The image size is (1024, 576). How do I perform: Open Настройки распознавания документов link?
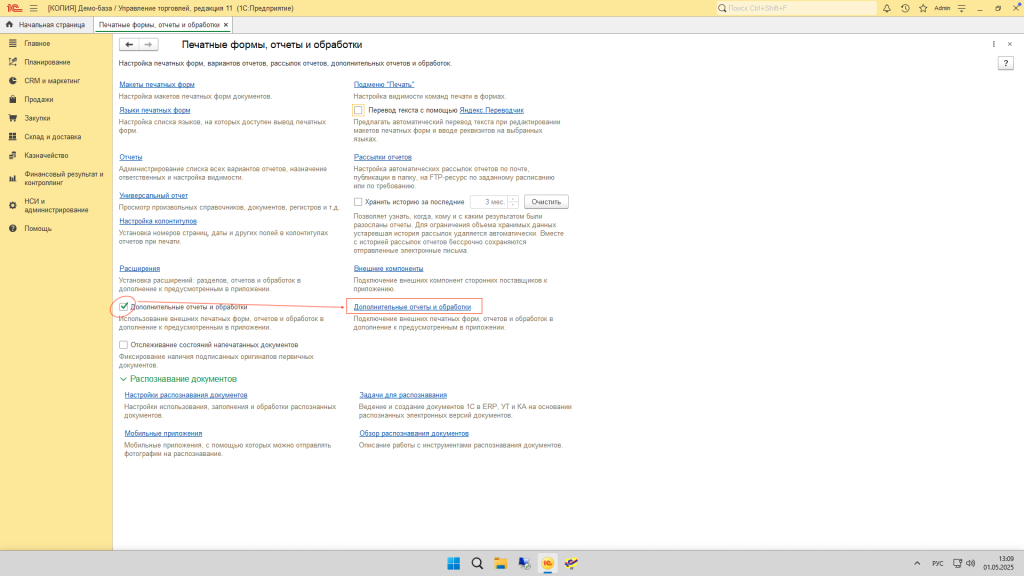click(x=186, y=395)
